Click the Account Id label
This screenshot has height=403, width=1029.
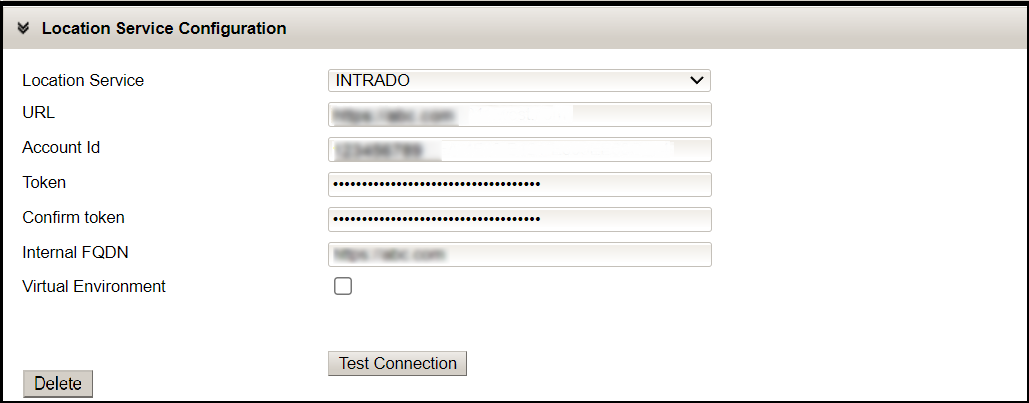coord(61,148)
